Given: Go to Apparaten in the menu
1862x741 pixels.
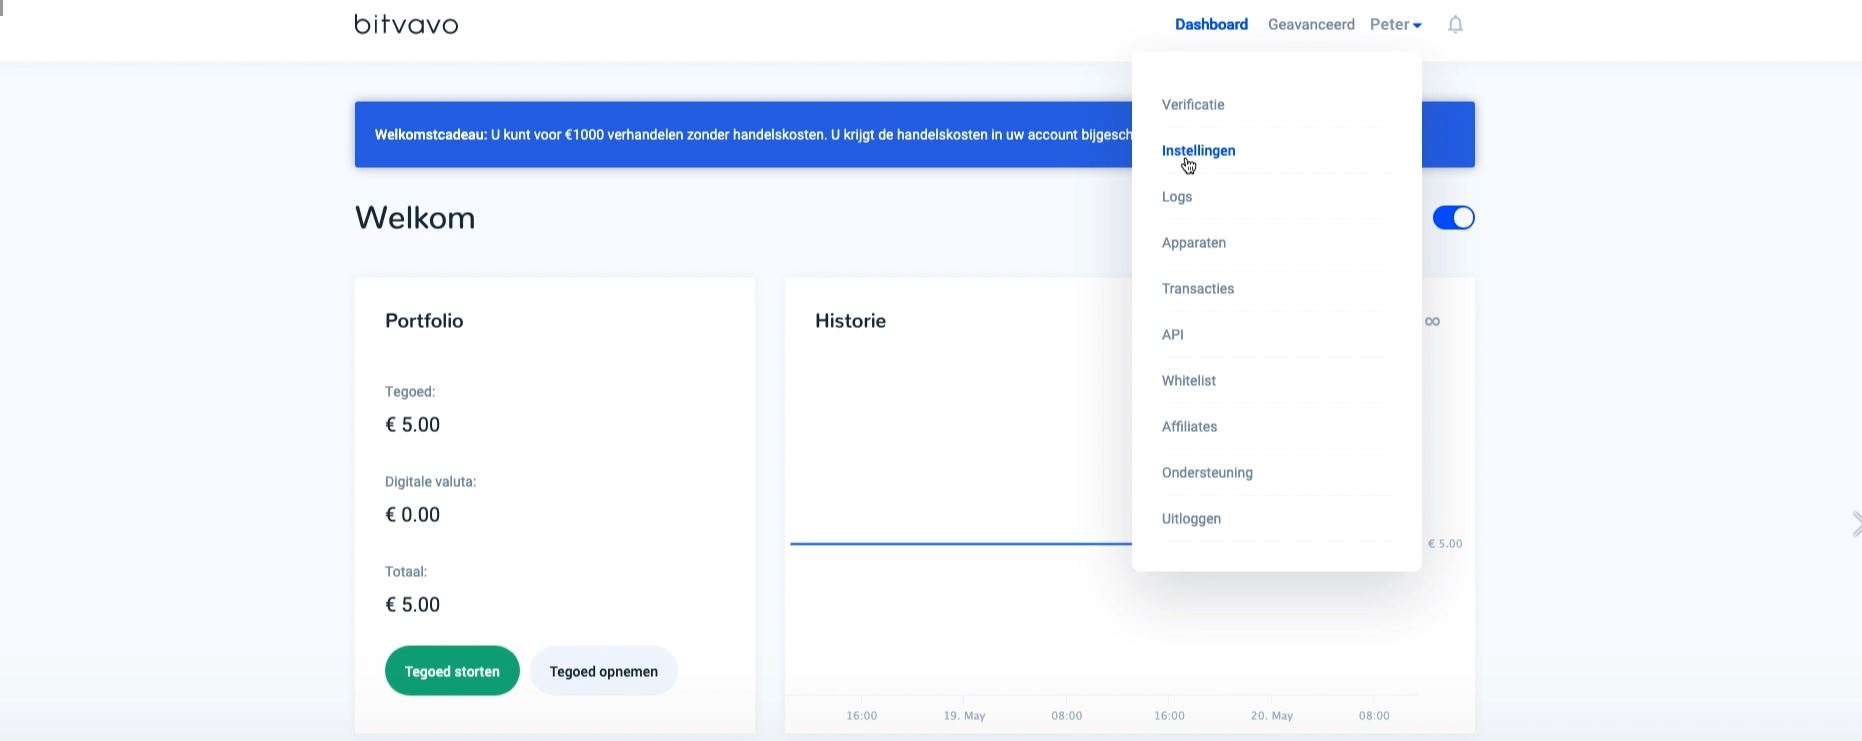Looking at the screenshot, I should [1194, 243].
